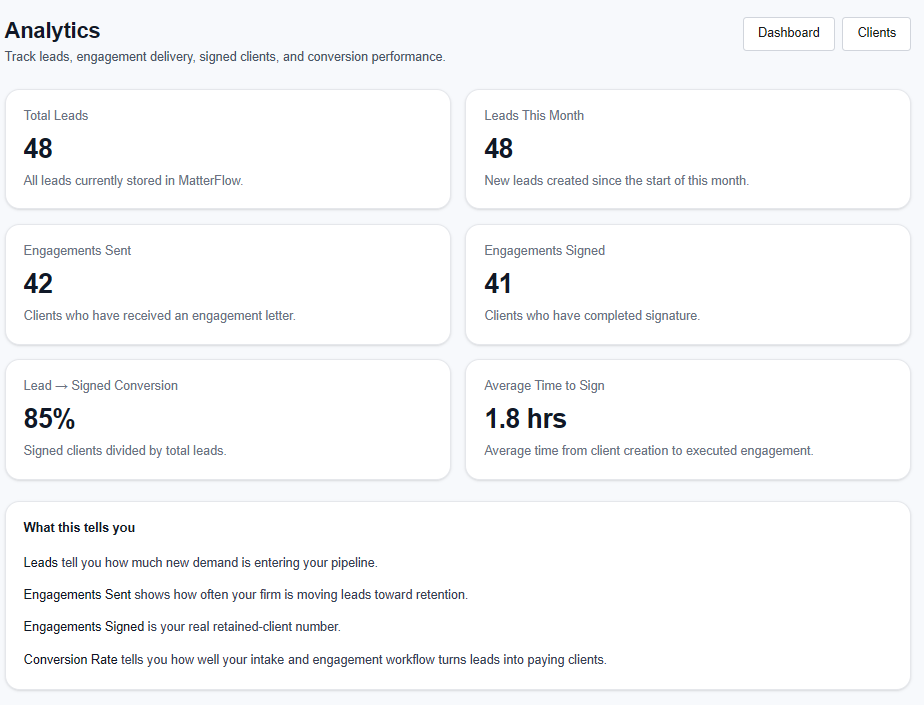The height and width of the screenshot is (705, 924).
Task: Select the Leads This Month card
Action: coord(688,148)
